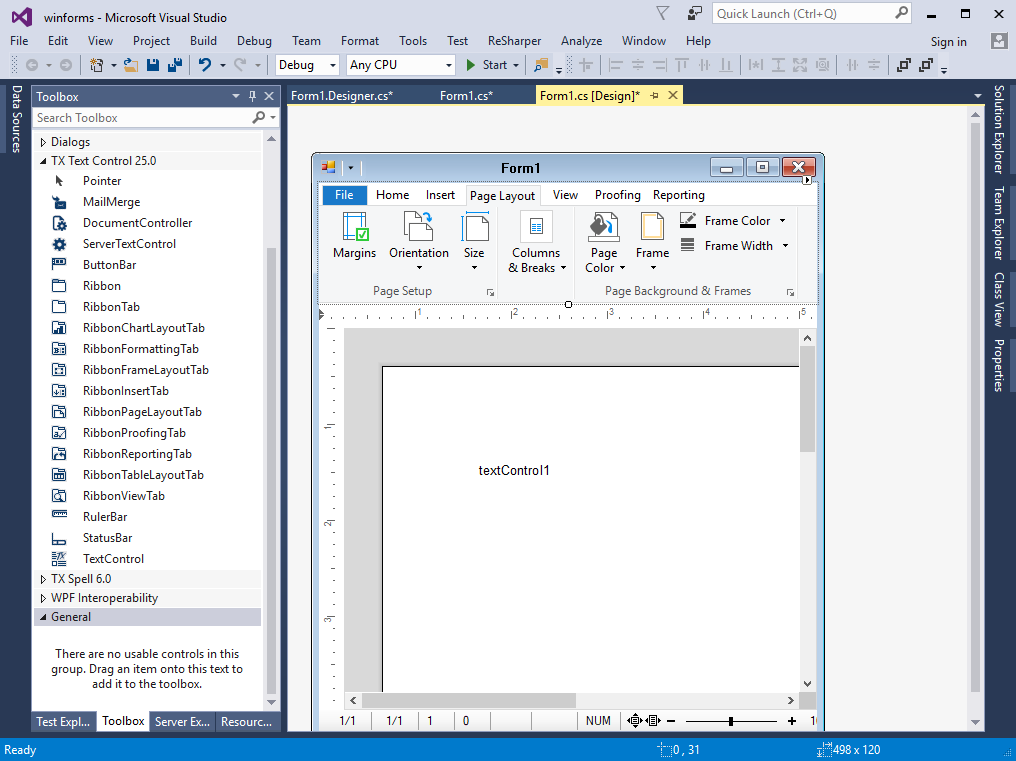Click the Margins icon in Page Setup
Image resolution: width=1016 pixels, height=761 pixels.
(354, 227)
